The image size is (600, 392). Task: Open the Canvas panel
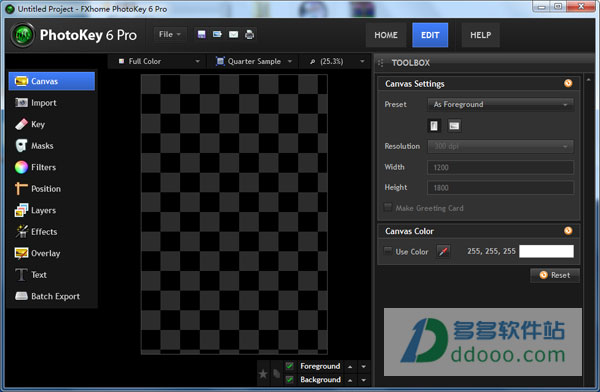tap(52, 81)
